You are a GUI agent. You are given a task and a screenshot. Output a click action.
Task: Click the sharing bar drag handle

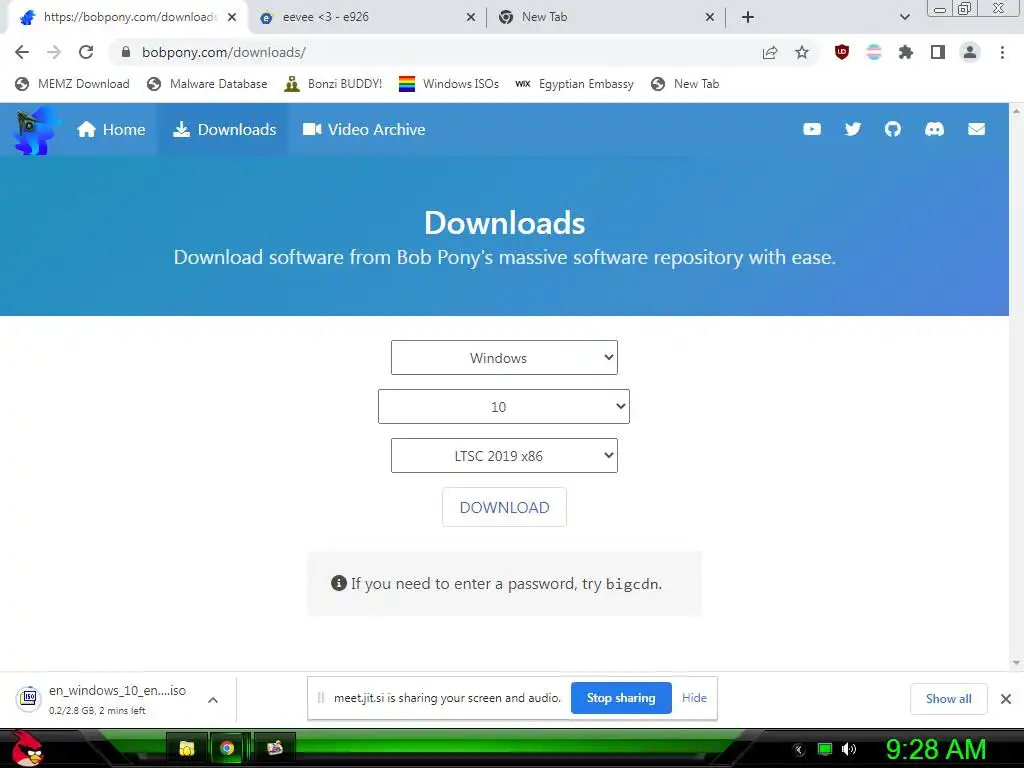(x=321, y=698)
